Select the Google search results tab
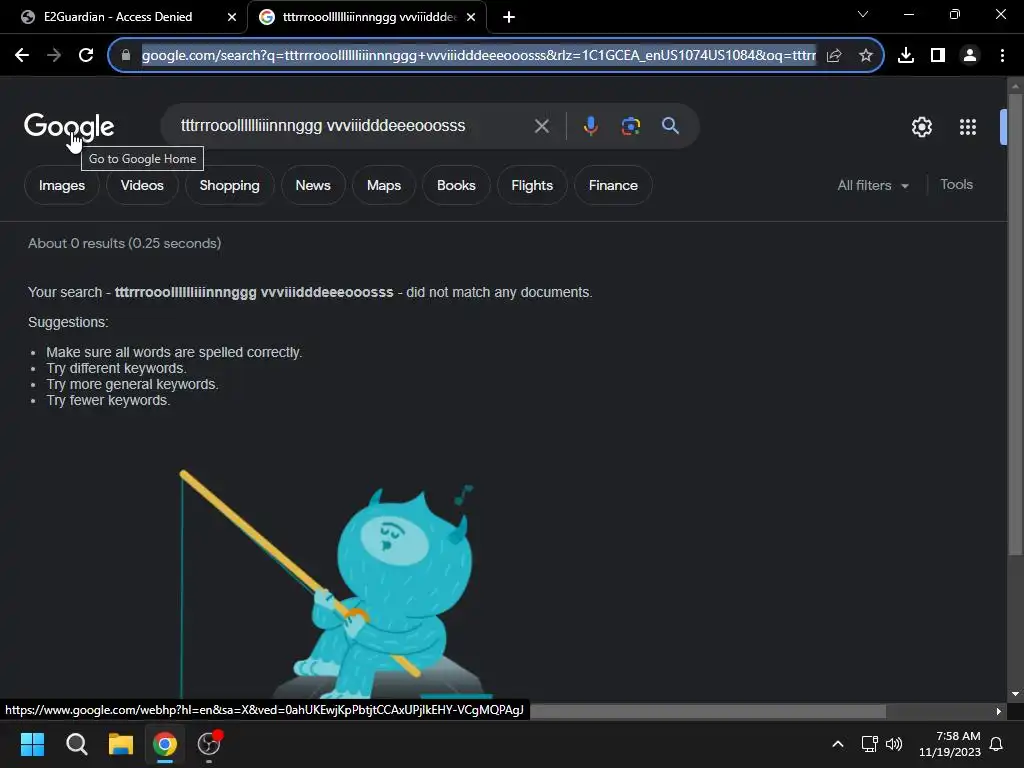 pyautogui.click(x=367, y=17)
